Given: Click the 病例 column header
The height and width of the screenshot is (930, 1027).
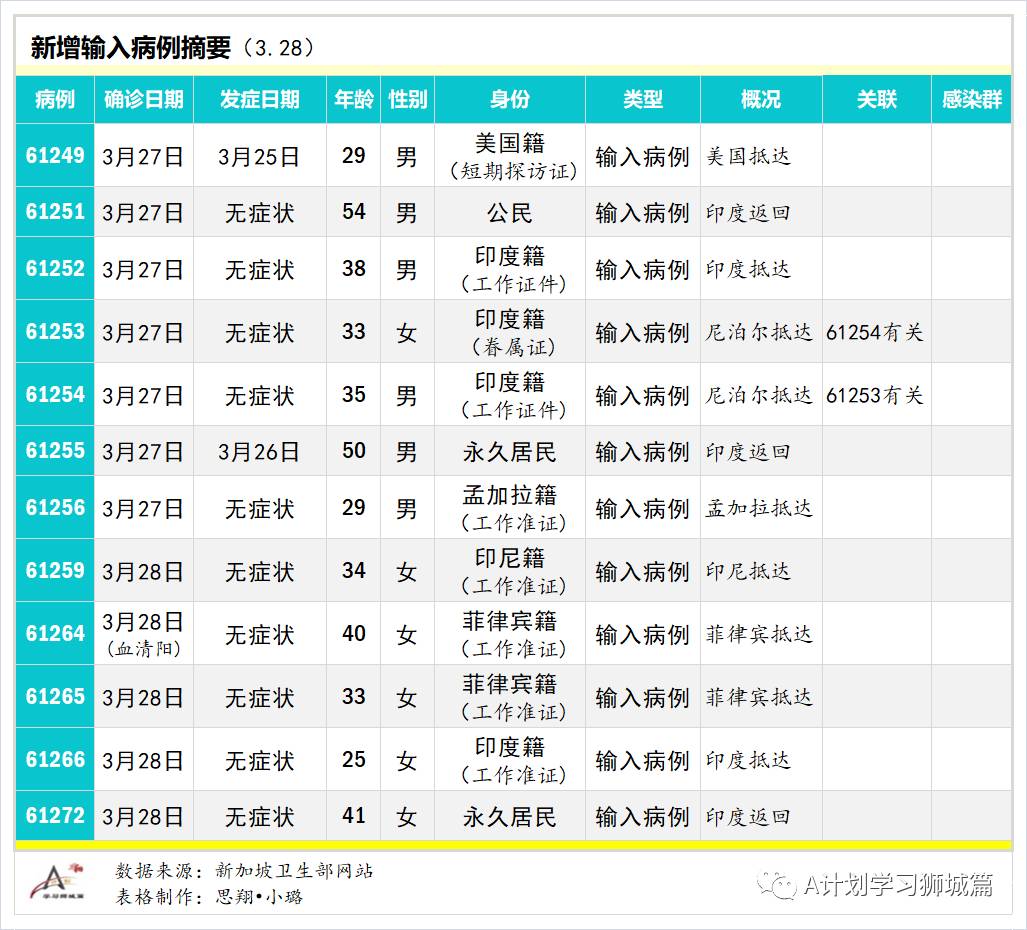Looking at the screenshot, I should 54,101.
